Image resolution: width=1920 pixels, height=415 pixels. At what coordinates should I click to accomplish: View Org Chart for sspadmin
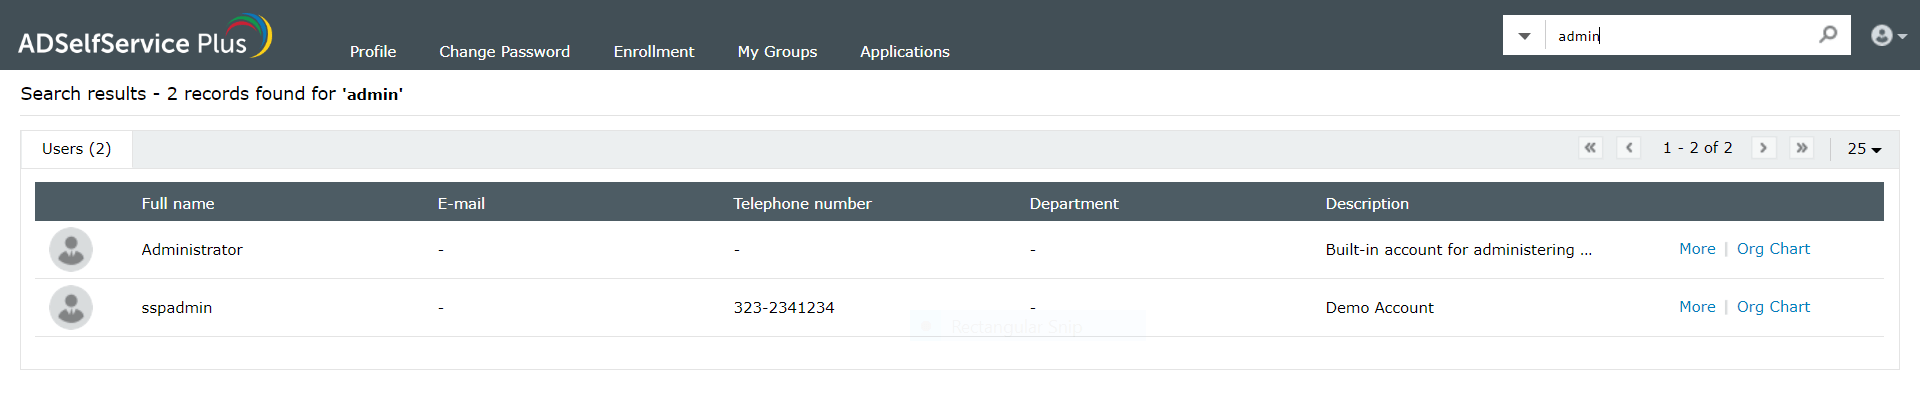(x=1773, y=307)
